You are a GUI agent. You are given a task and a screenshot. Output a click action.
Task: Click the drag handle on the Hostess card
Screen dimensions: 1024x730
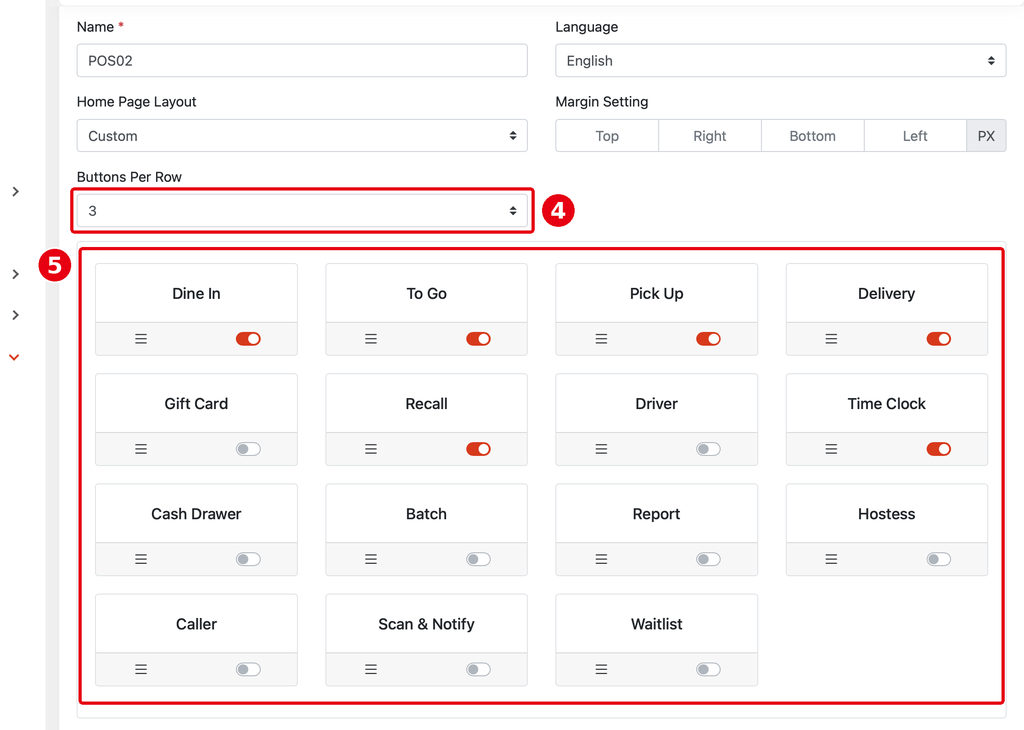[831, 560]
